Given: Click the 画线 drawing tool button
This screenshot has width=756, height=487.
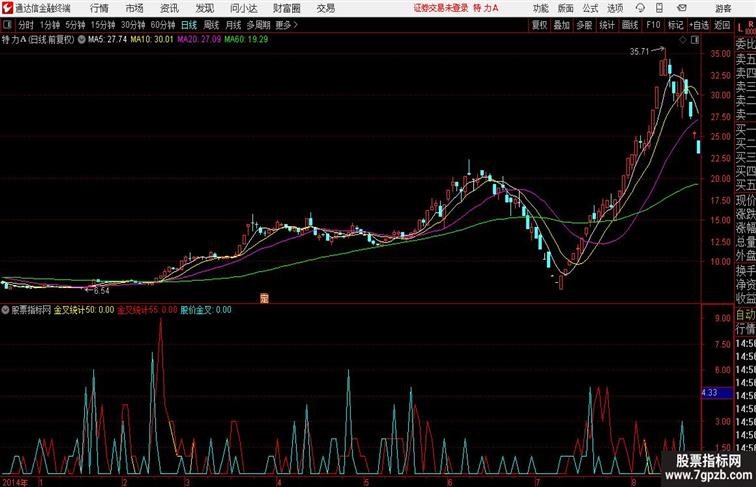Looking at the screenshot, I should 630,25.
